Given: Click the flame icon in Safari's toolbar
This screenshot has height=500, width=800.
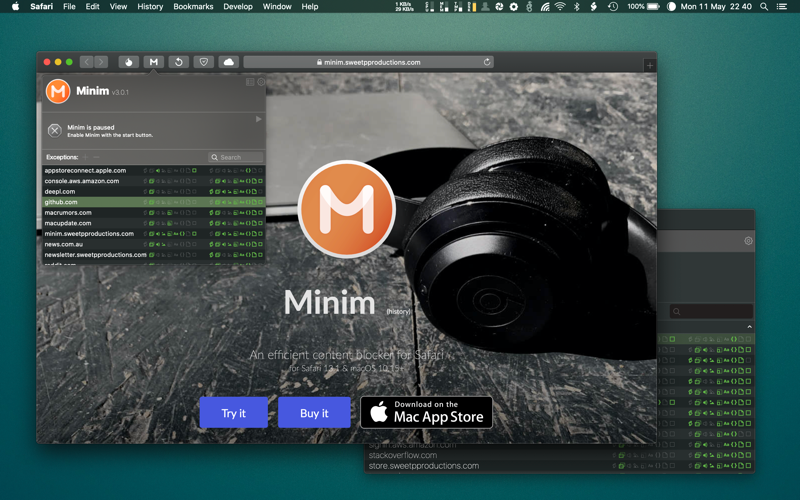Looking at the screenshot, I should [x=129, y=62].
